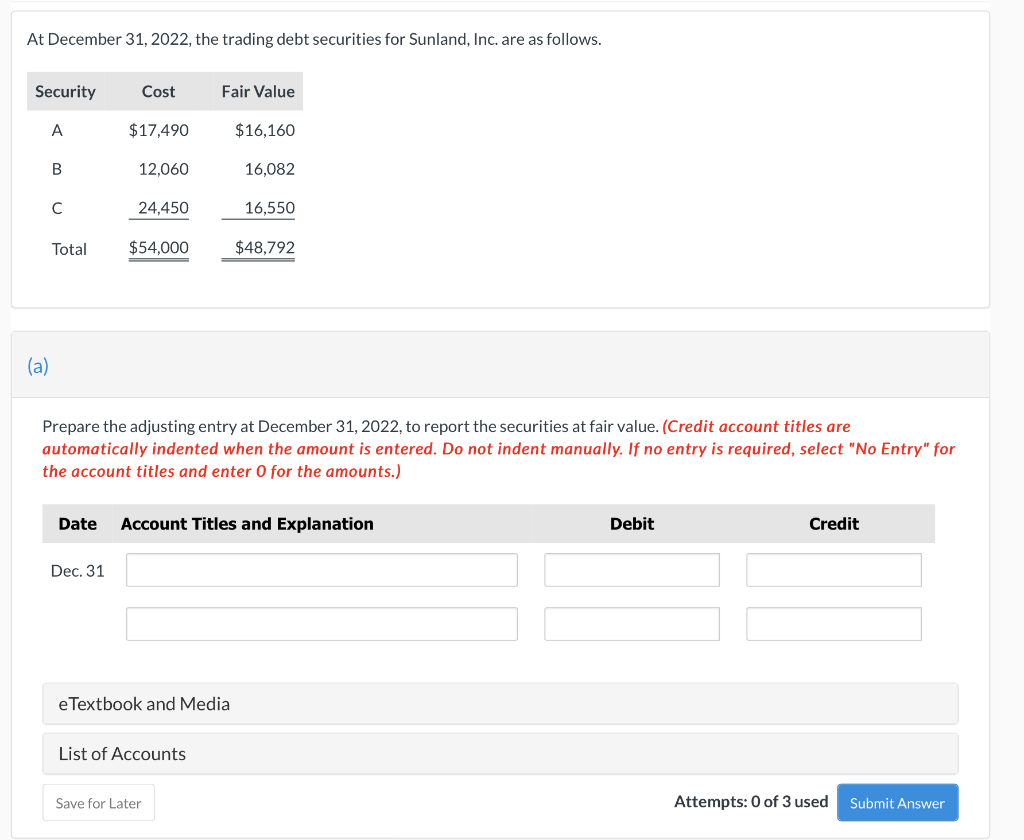1024x840 pixels.
Task: Click the Cost column header
Action: [x=159, y=91]
